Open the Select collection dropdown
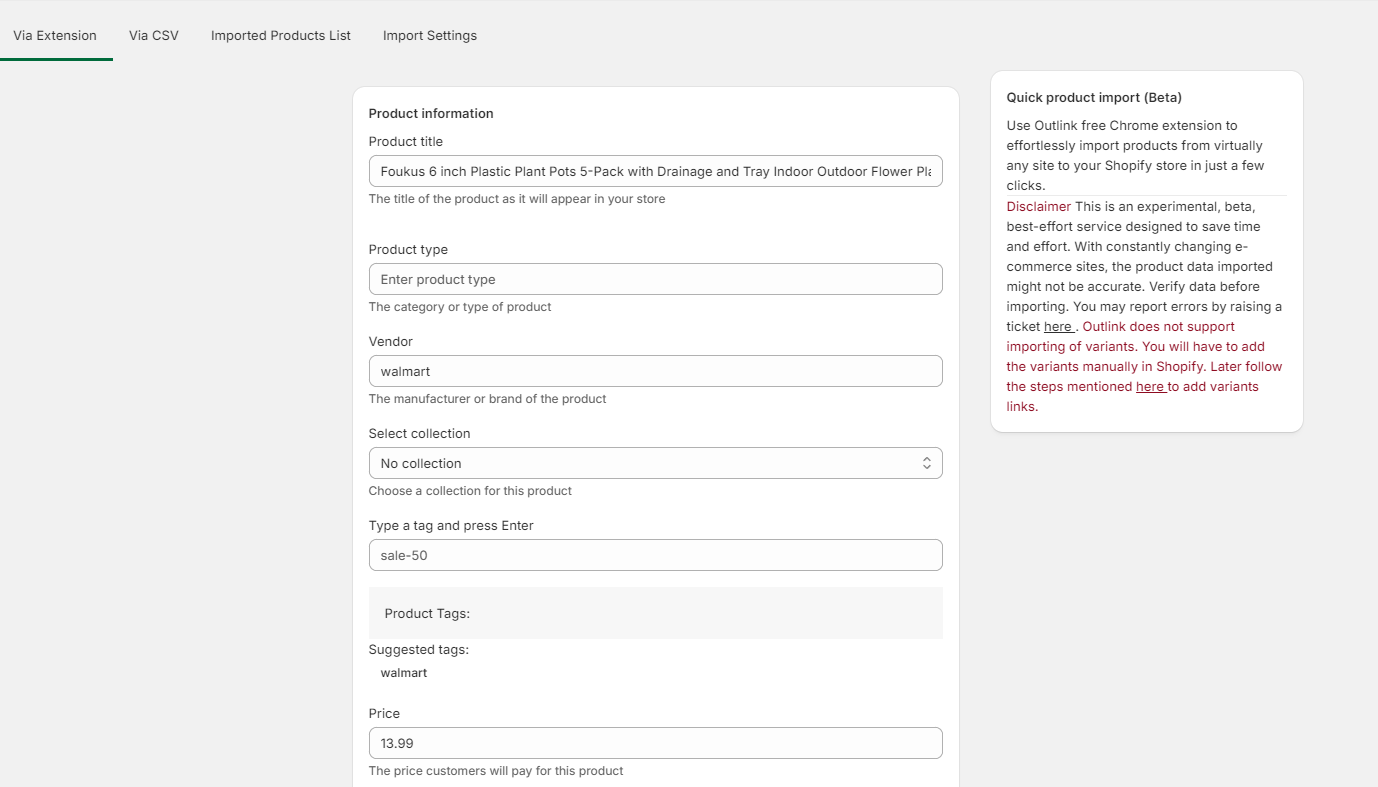Screen dimensions: 1378x787 tap(655, 463)
